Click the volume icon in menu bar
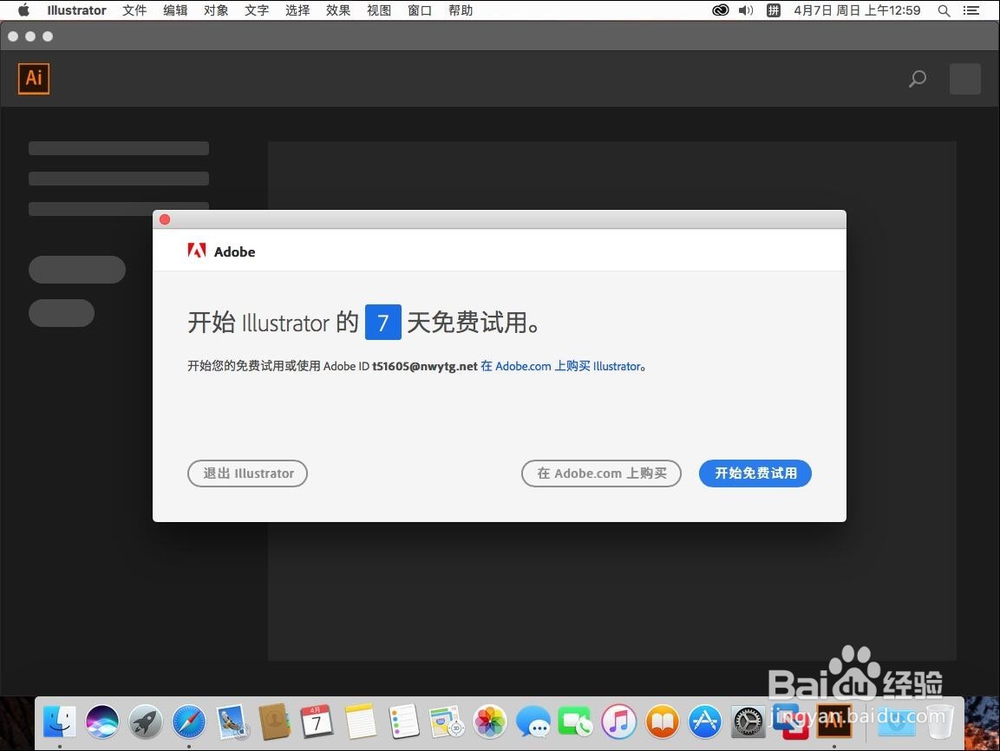Viewport: 1000px width, 751px height. pos(746,10)
